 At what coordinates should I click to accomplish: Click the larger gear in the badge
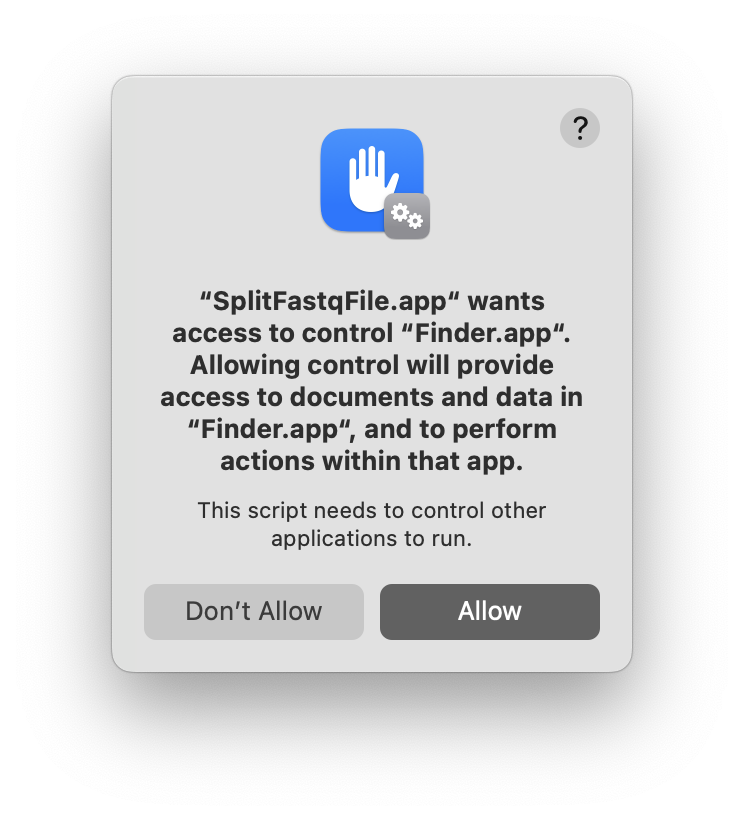click(400, 212)
